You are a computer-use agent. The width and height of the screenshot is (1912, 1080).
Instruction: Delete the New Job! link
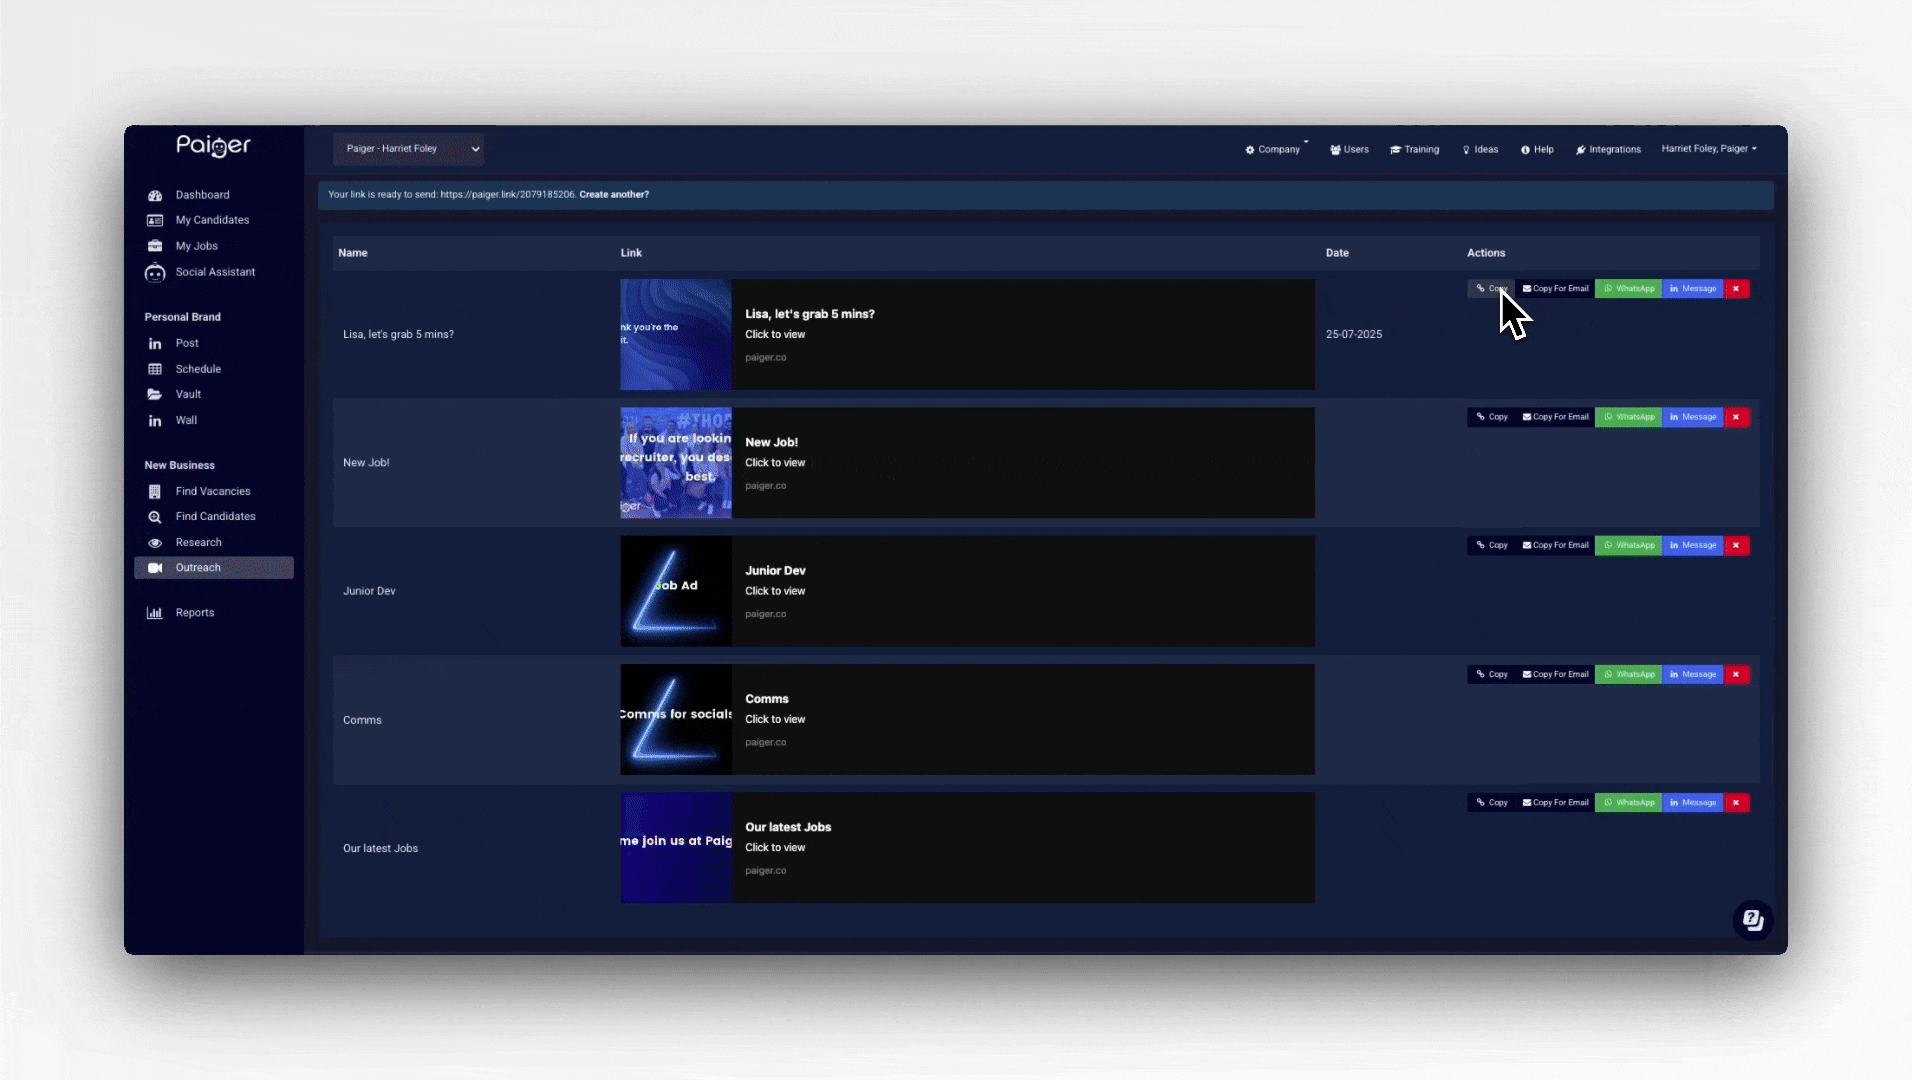[x=1736, y=417]
